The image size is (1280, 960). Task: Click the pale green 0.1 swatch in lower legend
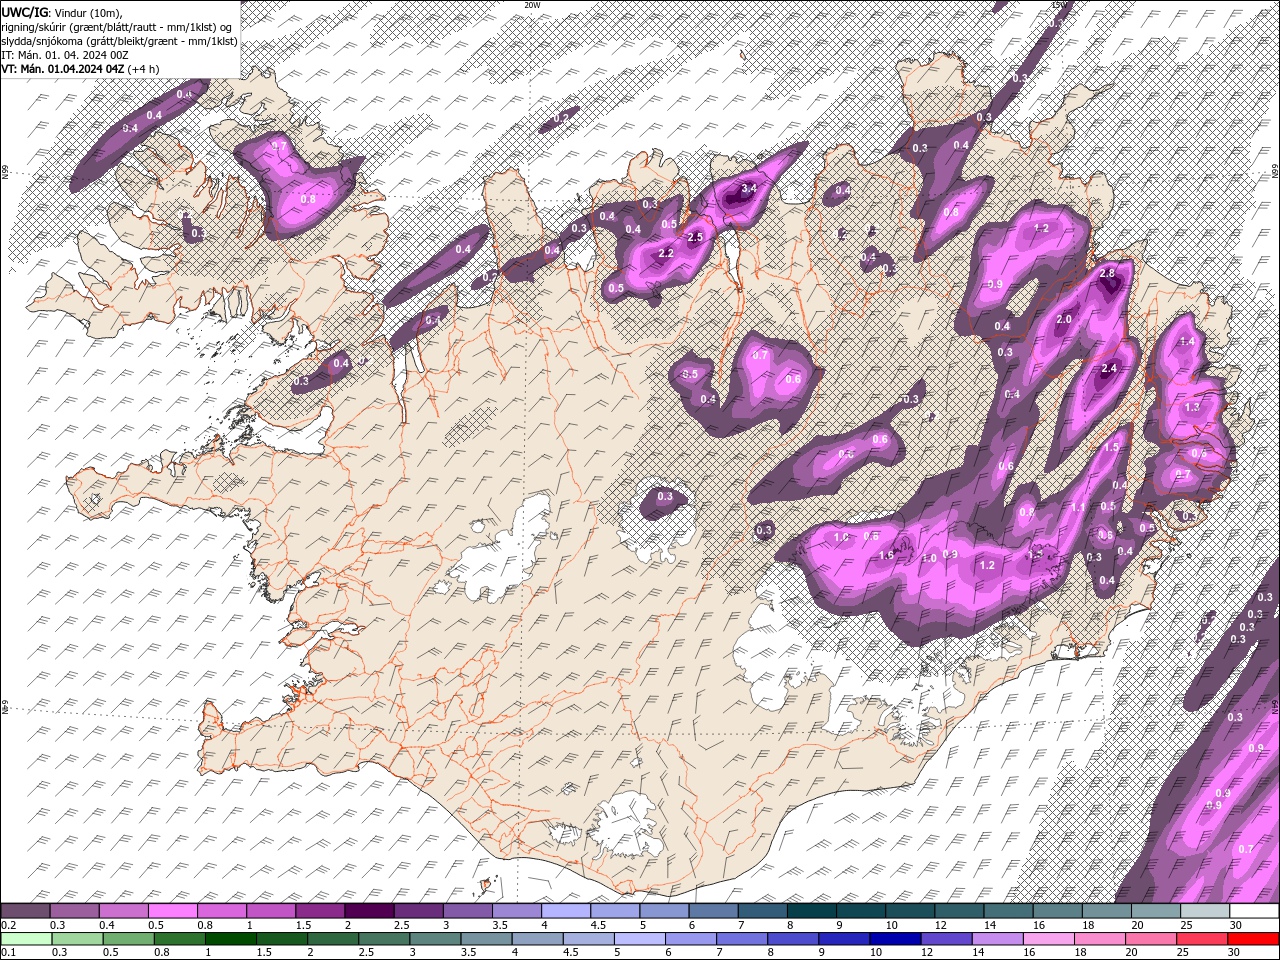click(x=26, y=938)
